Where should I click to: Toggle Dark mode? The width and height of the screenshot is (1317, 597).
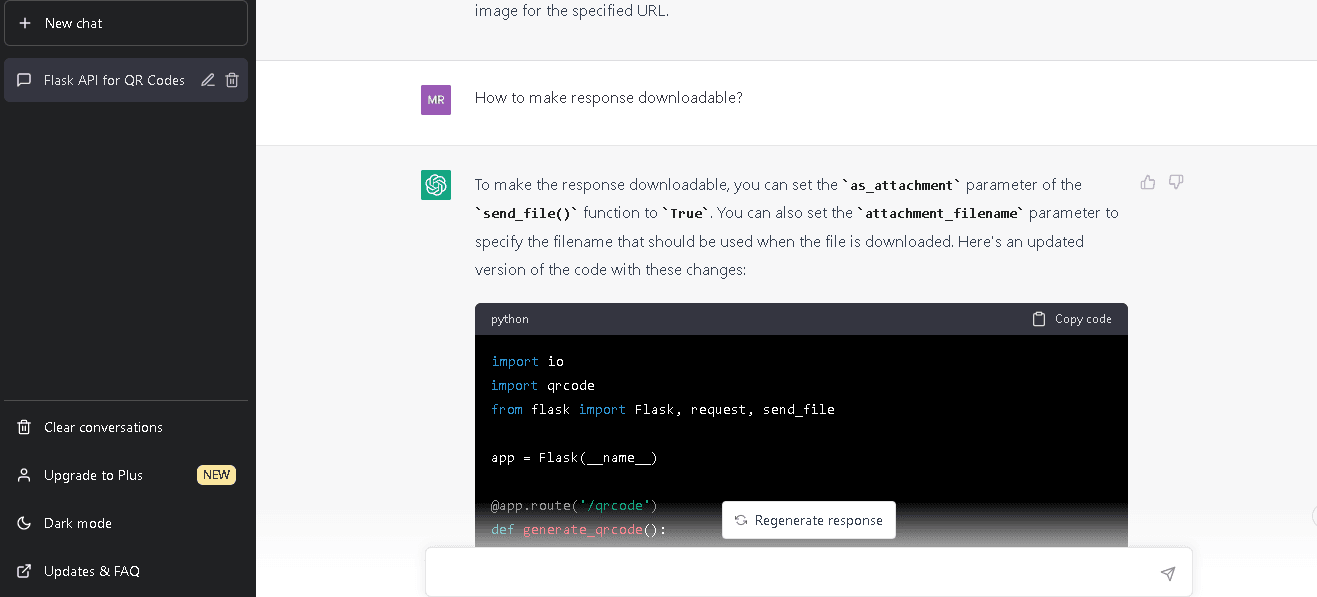click(x=126, y=523)
